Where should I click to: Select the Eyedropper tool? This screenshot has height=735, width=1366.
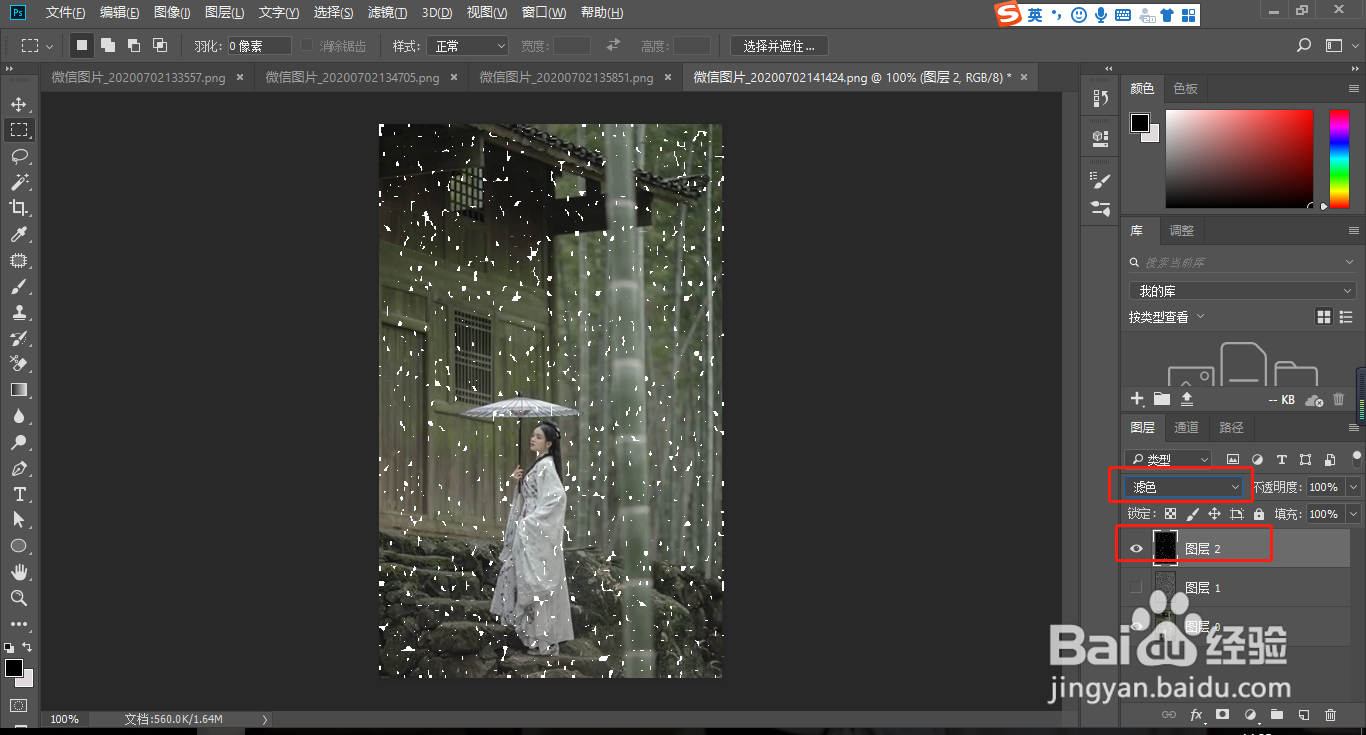[x=20, y=234]
